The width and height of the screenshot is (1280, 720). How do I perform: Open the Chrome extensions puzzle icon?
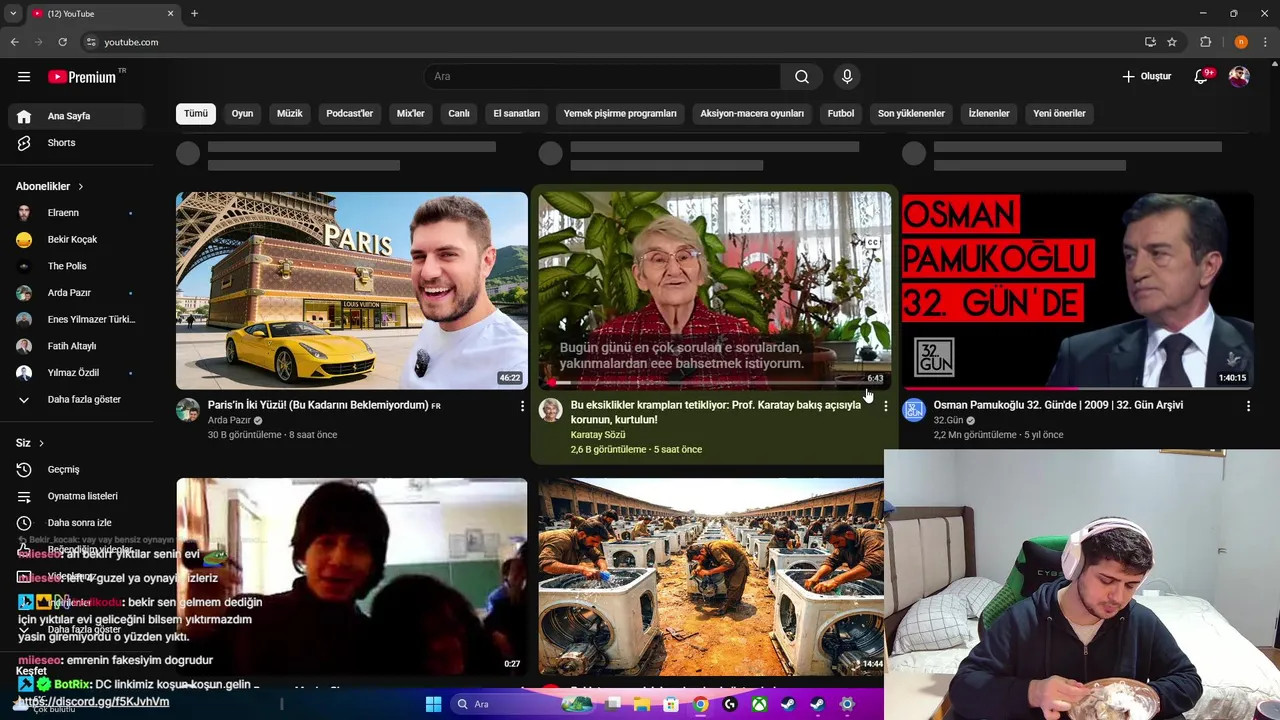click(1206, 42)
